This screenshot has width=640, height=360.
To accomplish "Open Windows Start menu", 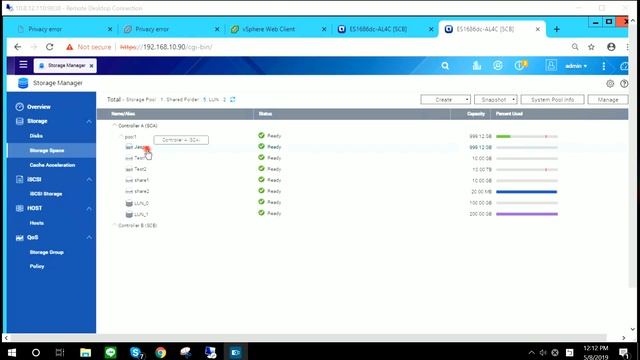I will (11, 352).
